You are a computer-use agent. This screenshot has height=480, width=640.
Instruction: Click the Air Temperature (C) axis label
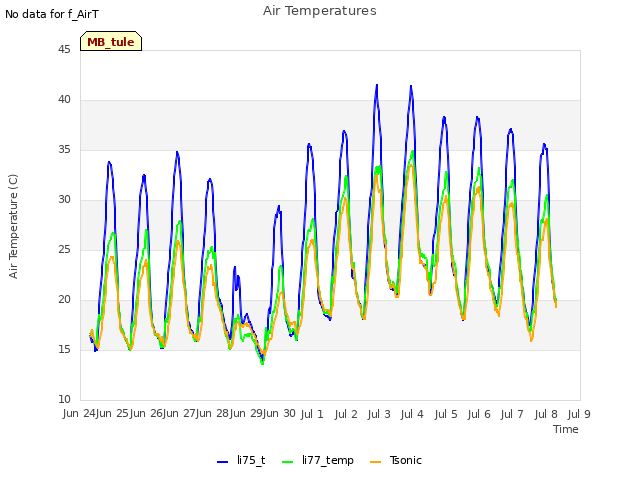click(13, 227)
